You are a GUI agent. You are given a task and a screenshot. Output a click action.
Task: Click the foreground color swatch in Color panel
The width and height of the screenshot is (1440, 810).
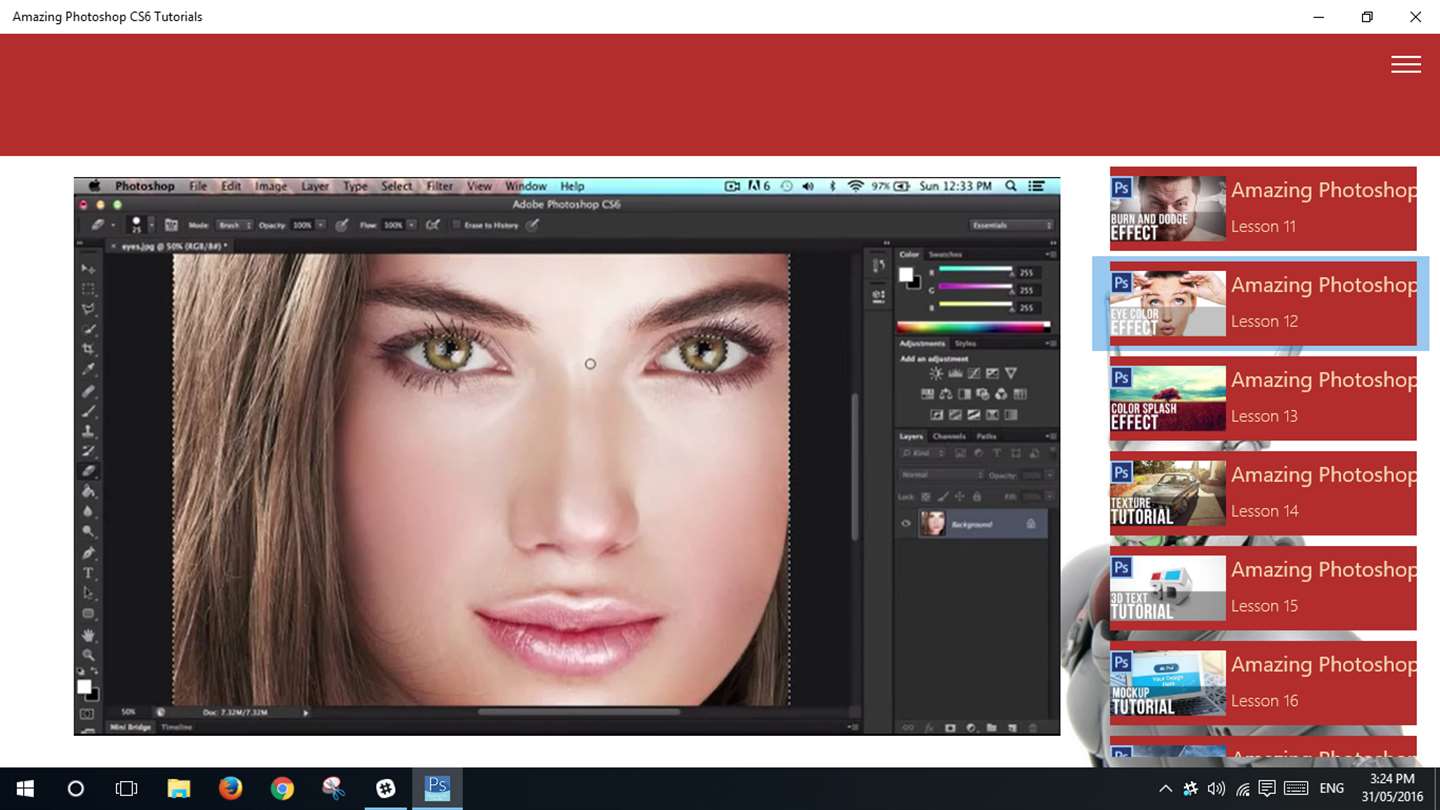(x=906, y=275)
